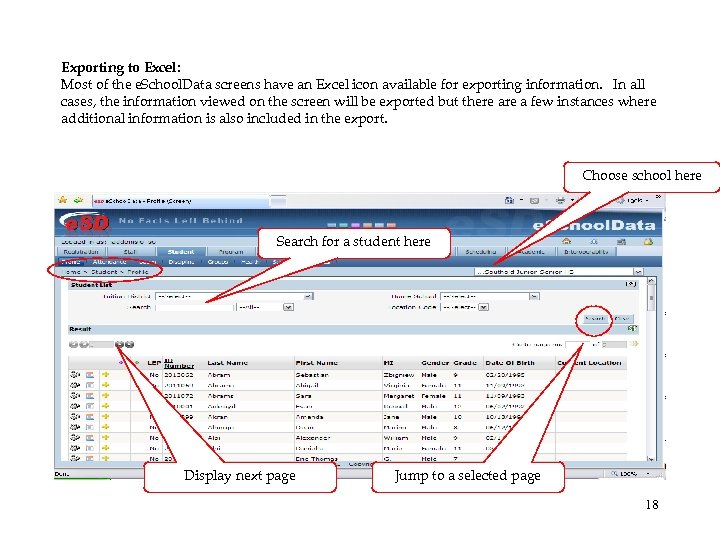Click the yellow Go arrow beside page field
Screen dimensions: 720x540
[634, 343]
